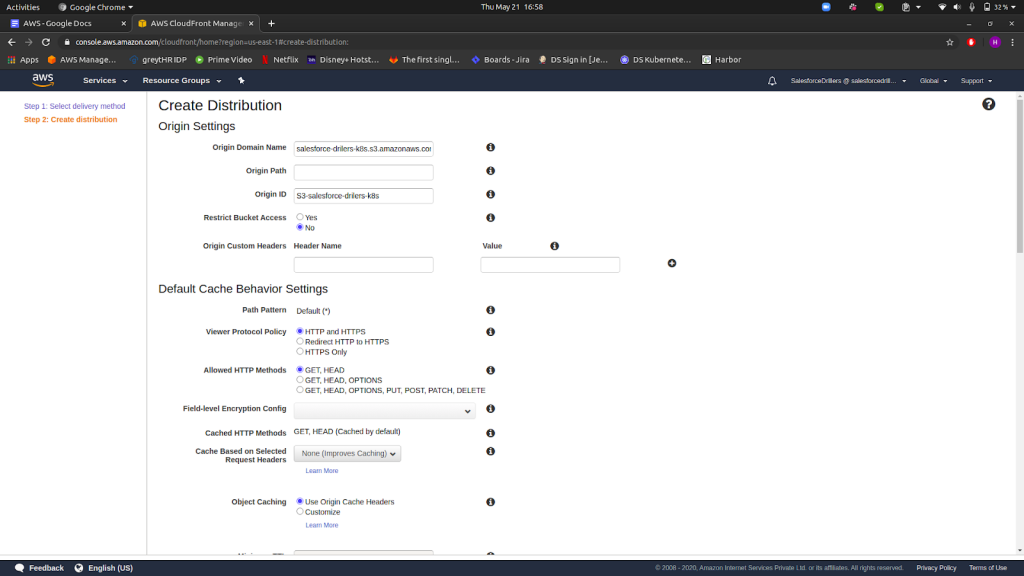This screenshot has height=576, width=1024.
Task: Show info for Origin Path
Action: coord(490,171)
